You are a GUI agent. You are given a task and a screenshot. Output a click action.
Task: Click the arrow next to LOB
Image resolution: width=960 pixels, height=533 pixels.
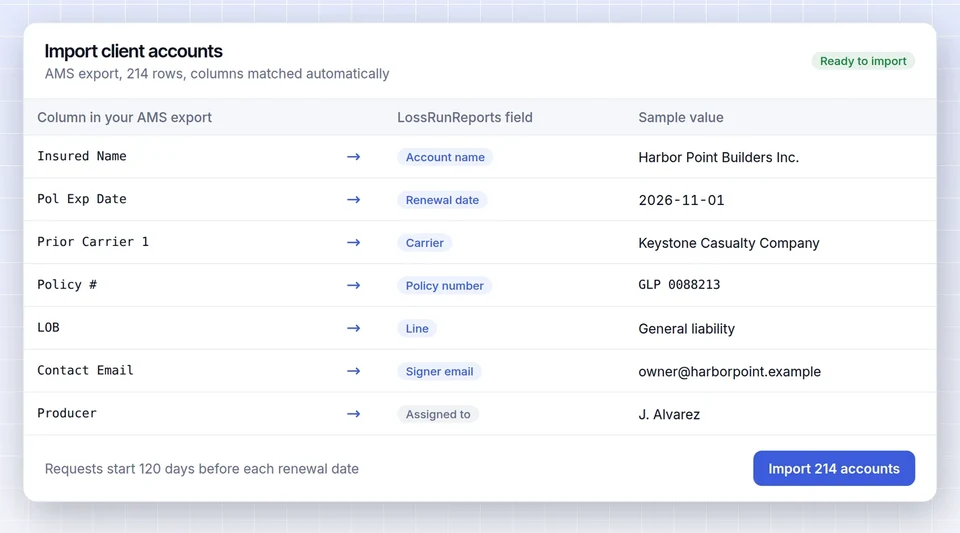click(x=353, y=328)
